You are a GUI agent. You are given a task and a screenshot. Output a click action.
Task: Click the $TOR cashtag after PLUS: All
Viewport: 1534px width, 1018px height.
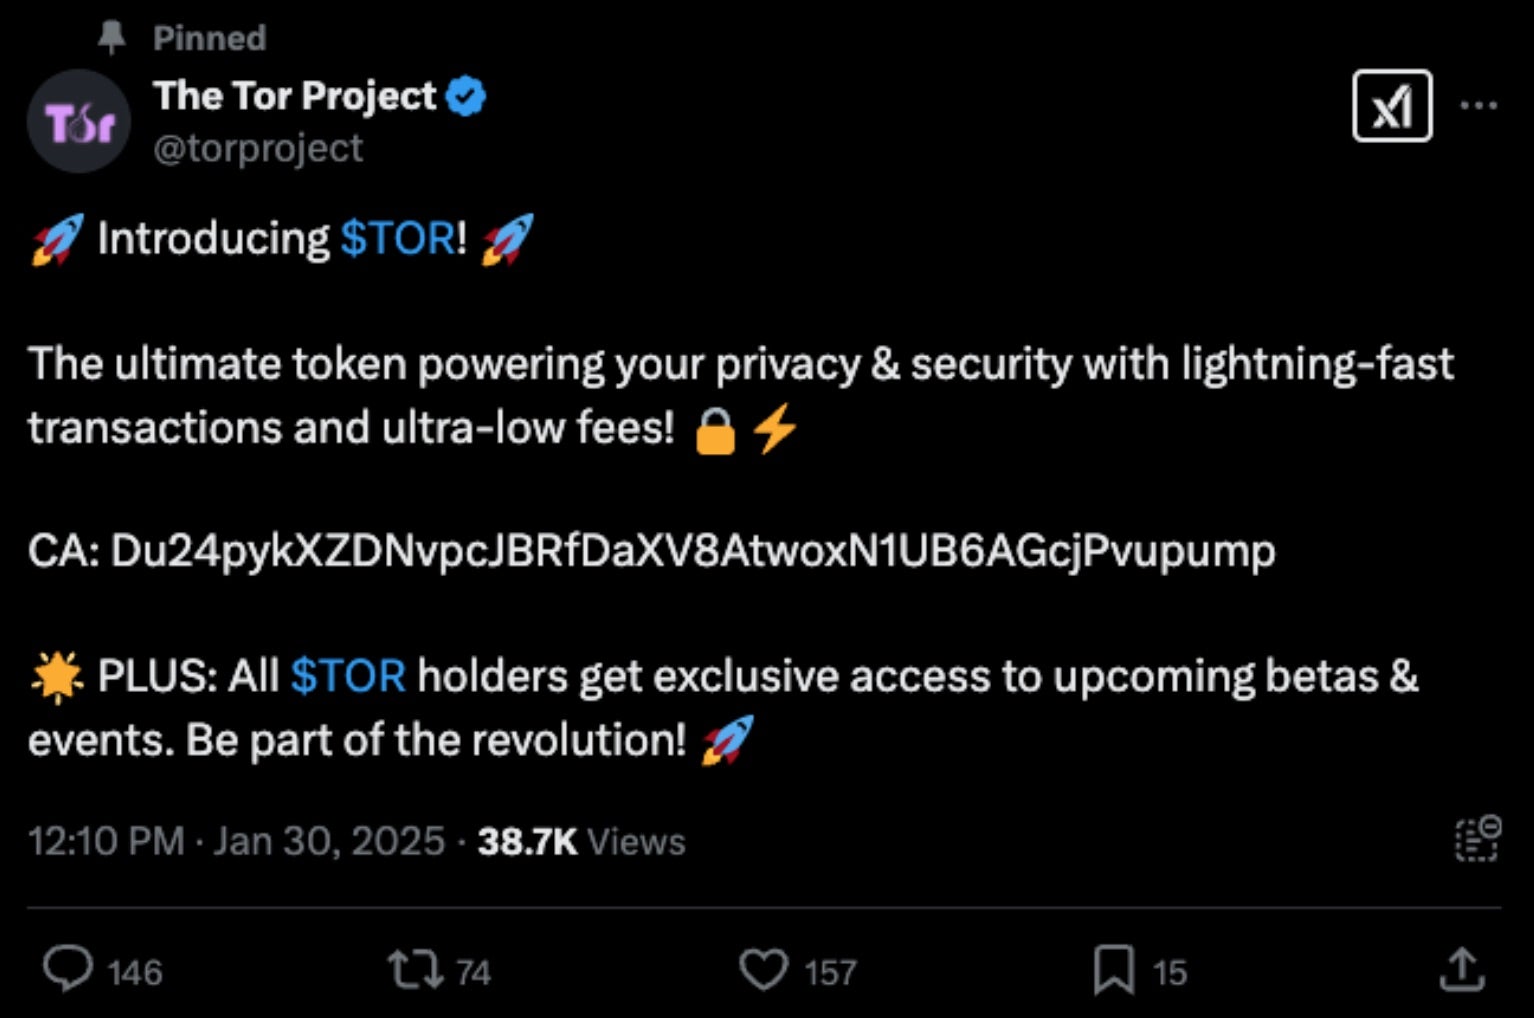348,676
